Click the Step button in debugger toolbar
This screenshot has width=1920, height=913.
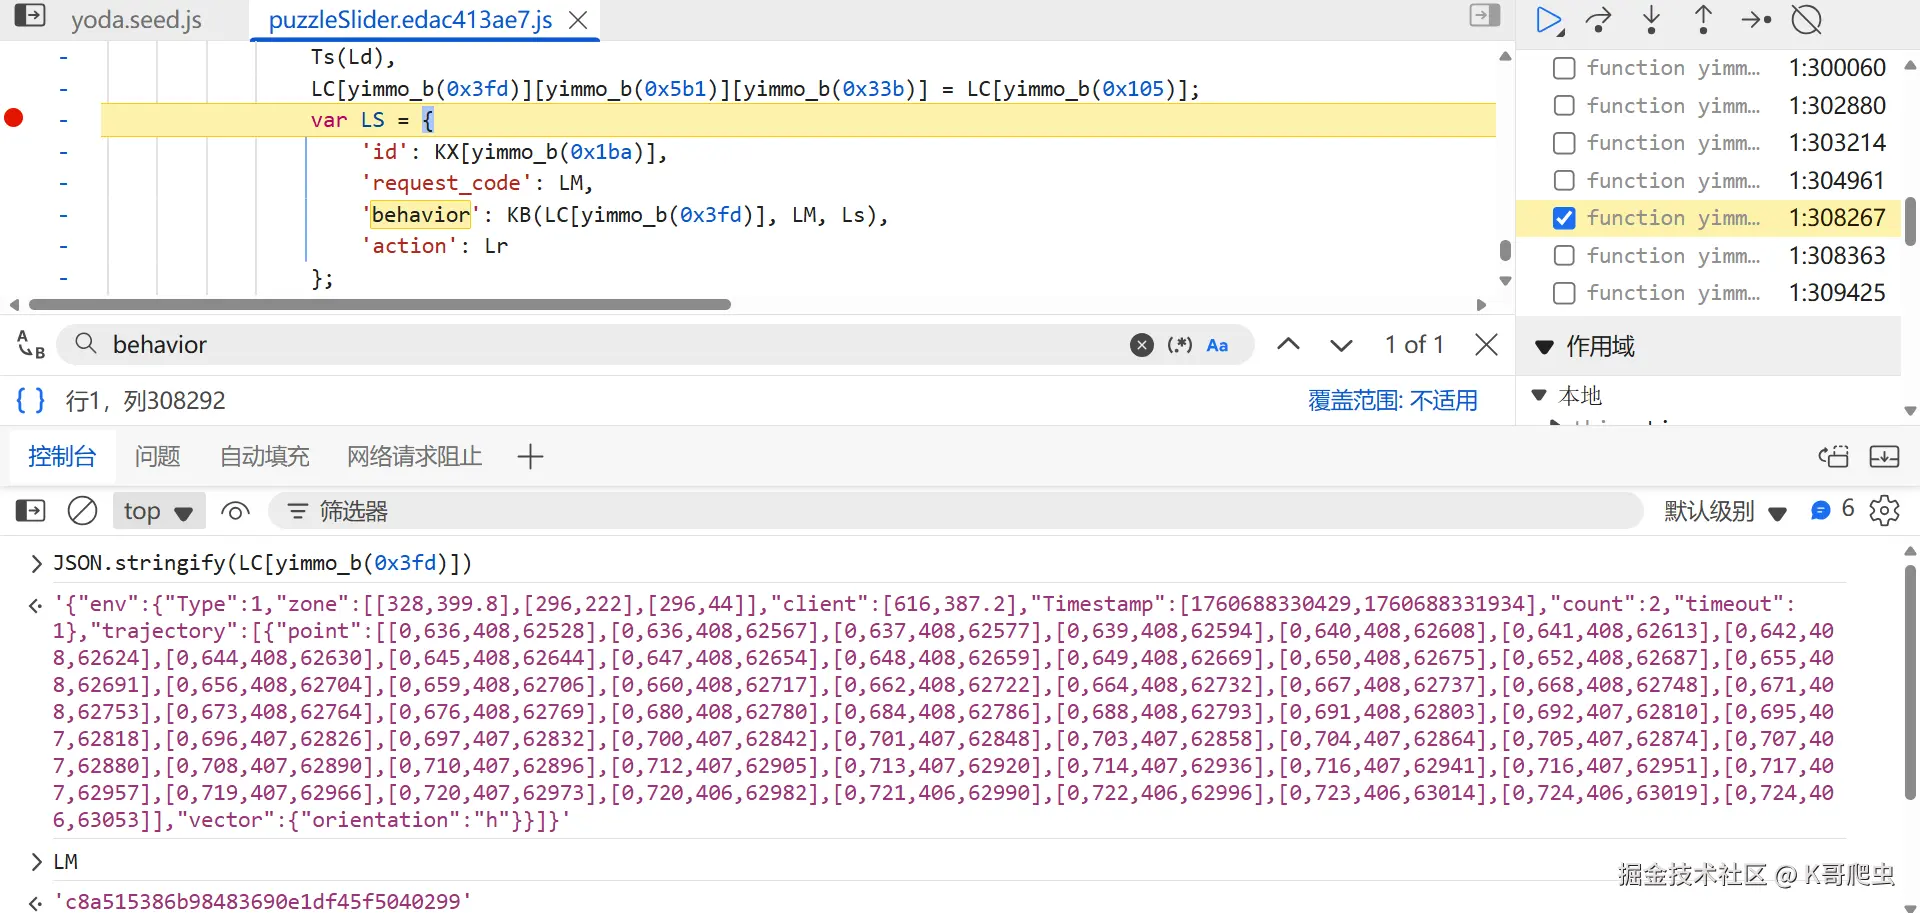(1756, 20)
